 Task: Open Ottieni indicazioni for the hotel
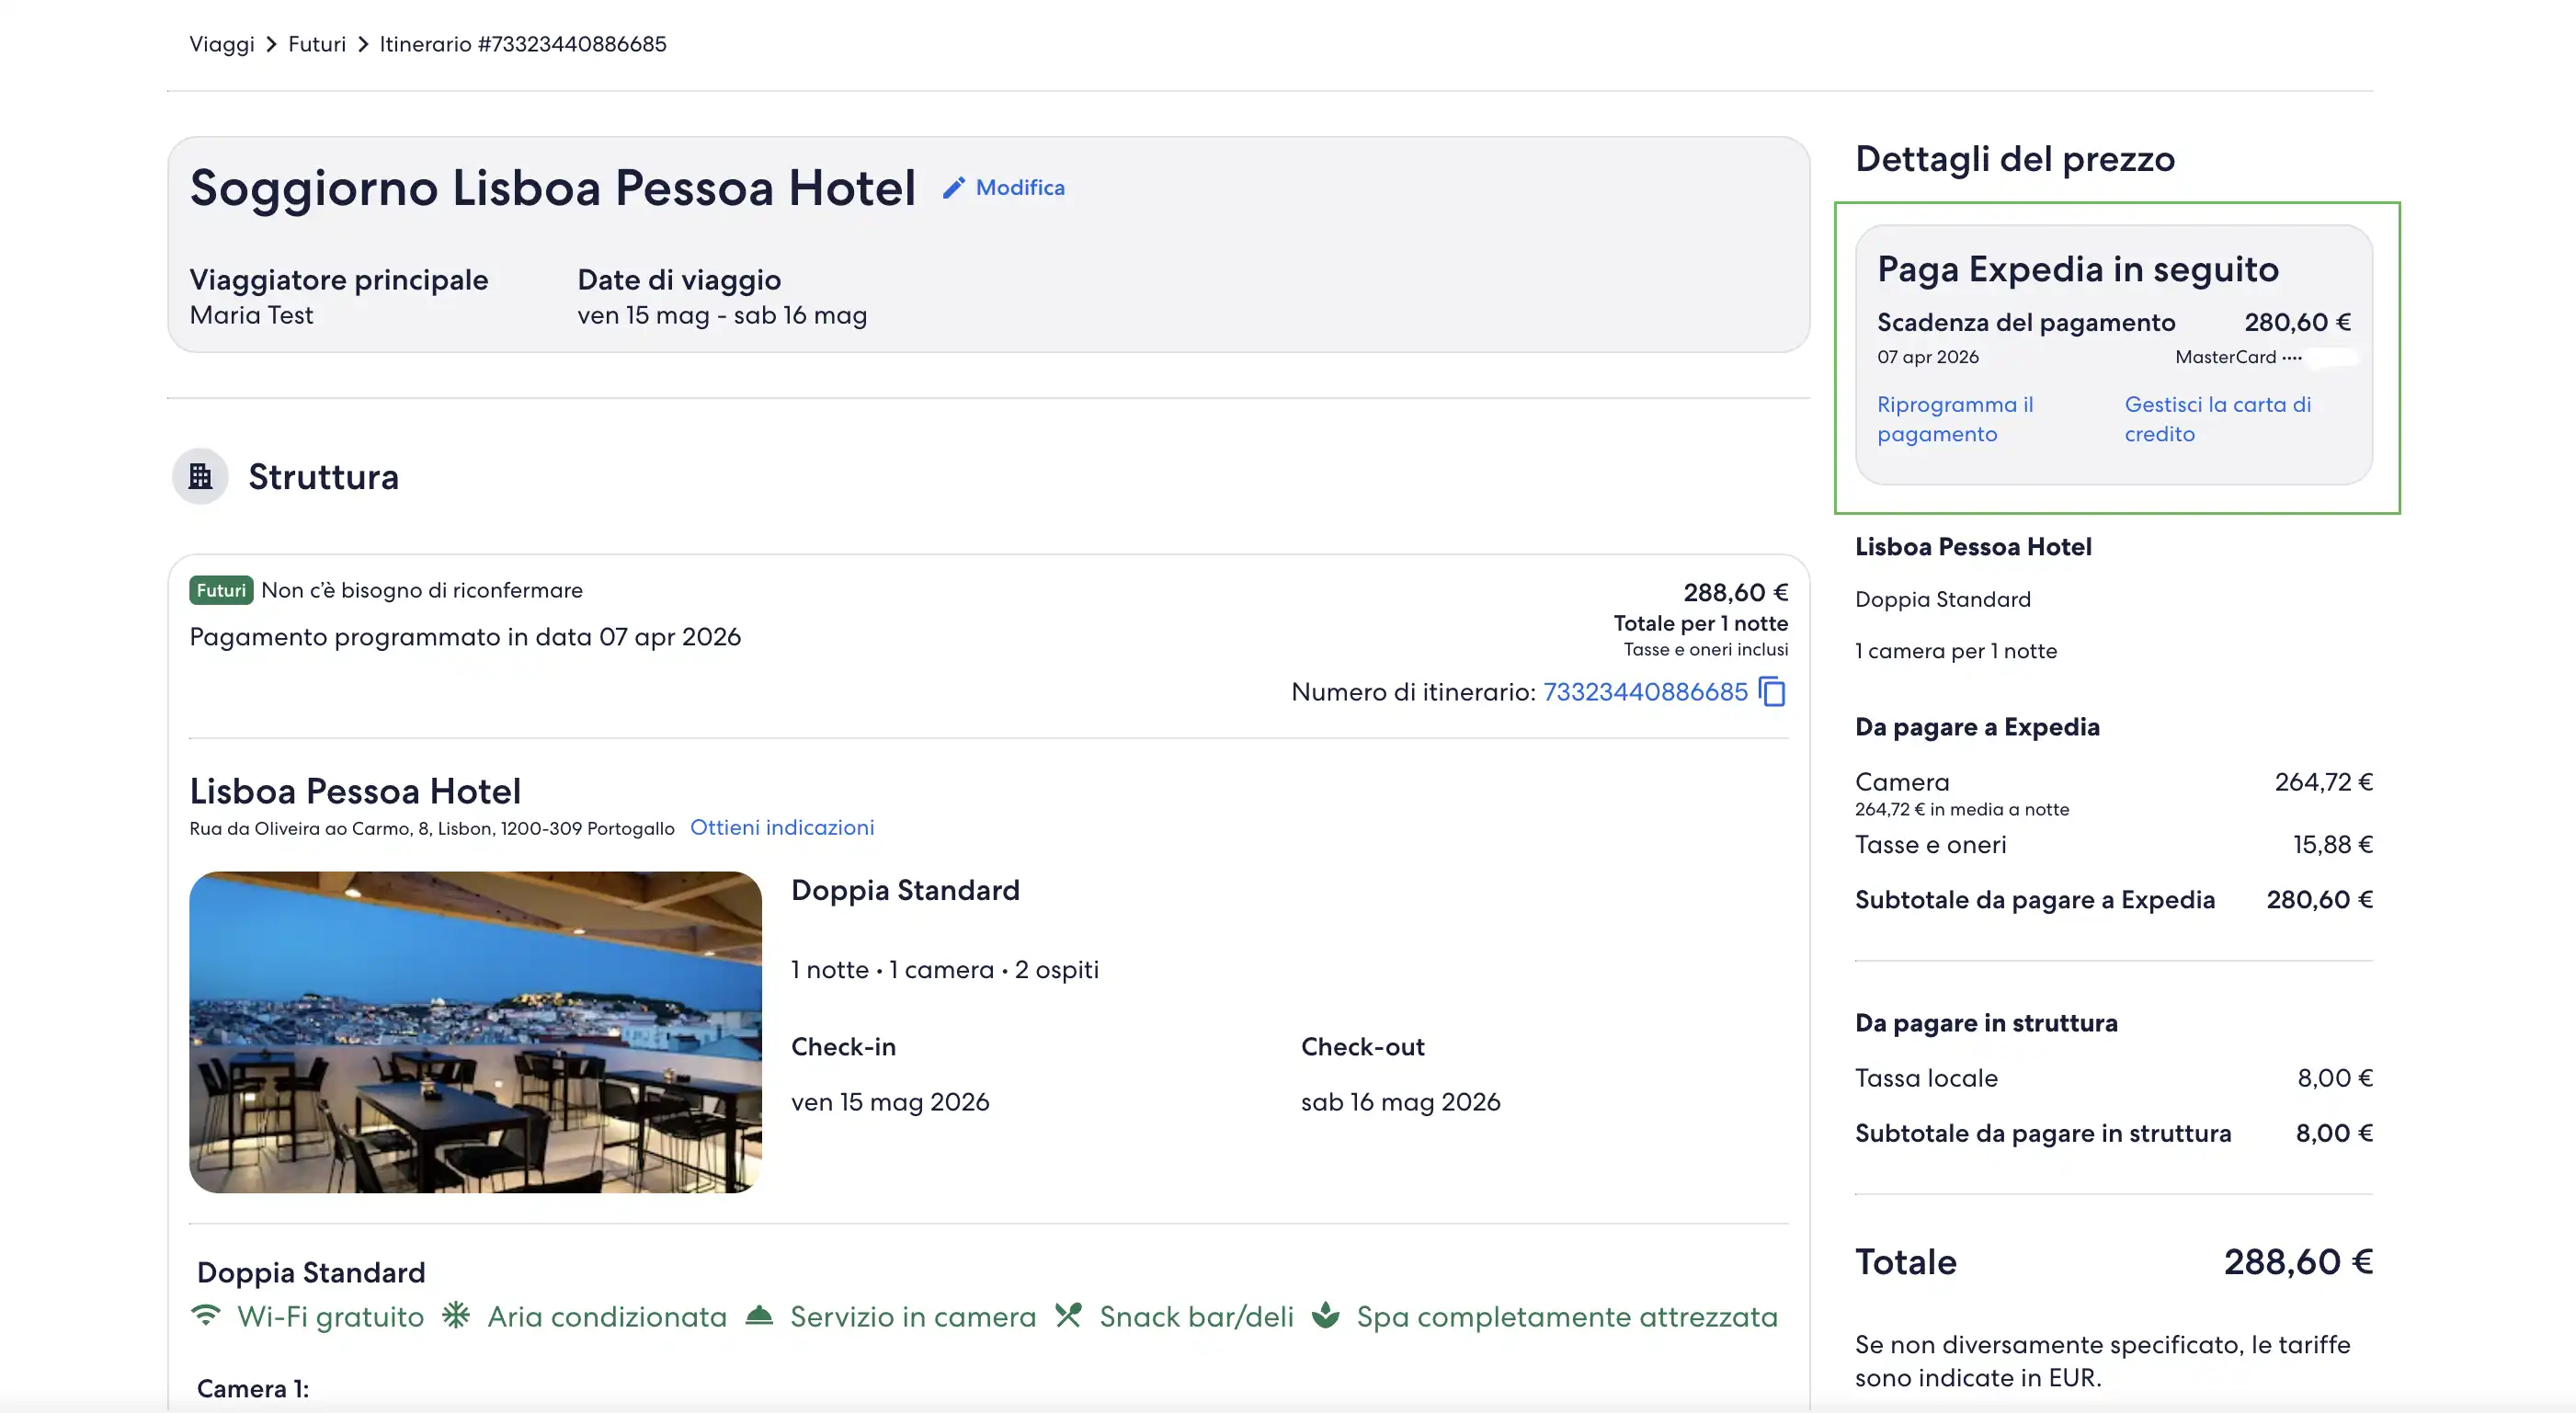(x=782, y=827)
